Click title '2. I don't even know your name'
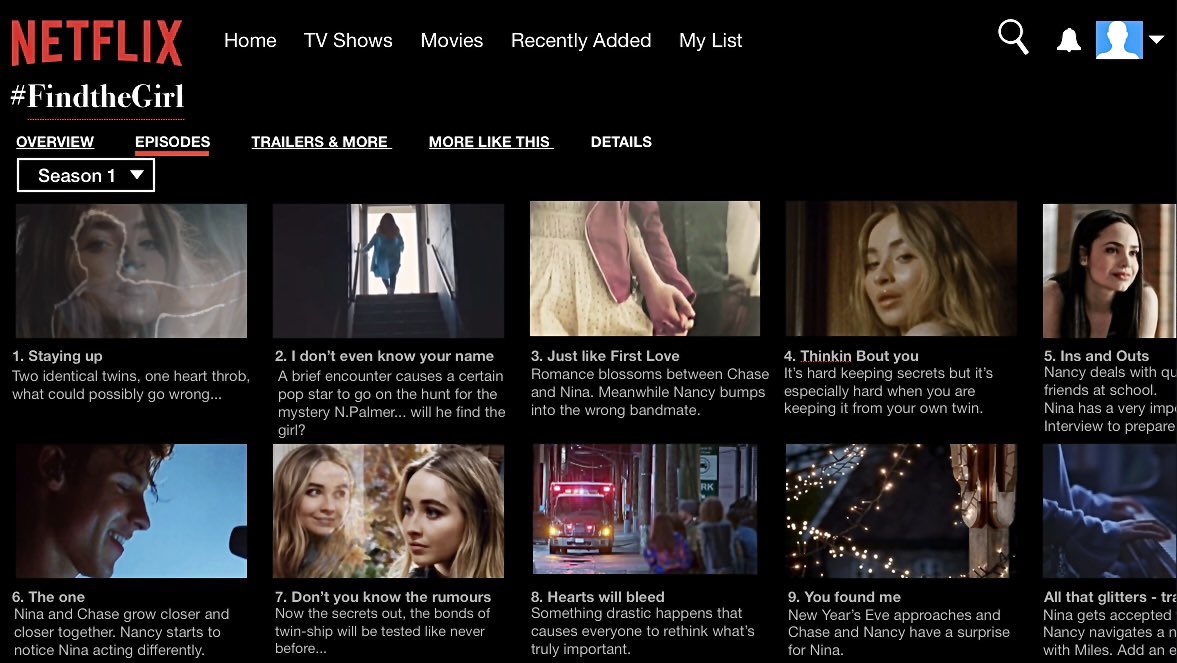 (x=384, y=356)
